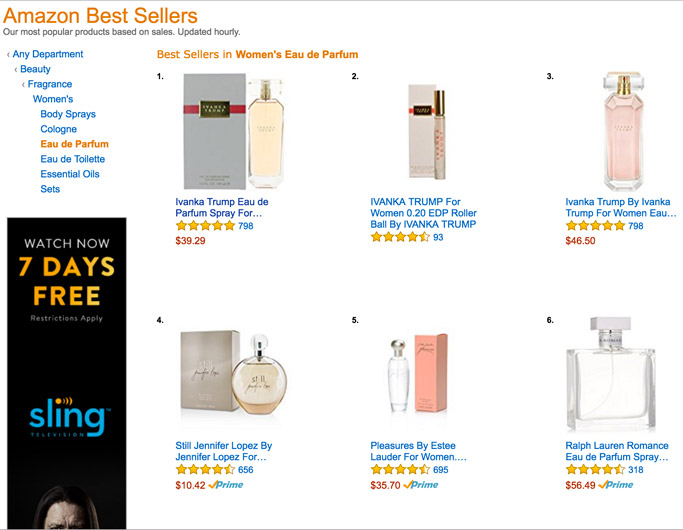Click star rating of Ivanka Trump Eau de Parfum Spray
Screen dimensions: 683x530
click(x=205, y=226)
